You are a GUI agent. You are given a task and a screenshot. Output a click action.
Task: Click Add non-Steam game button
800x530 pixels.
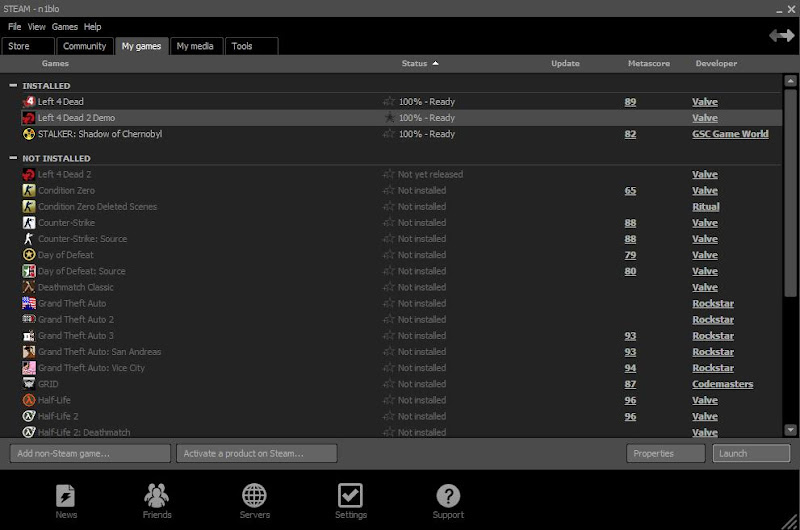coord(90,453)
